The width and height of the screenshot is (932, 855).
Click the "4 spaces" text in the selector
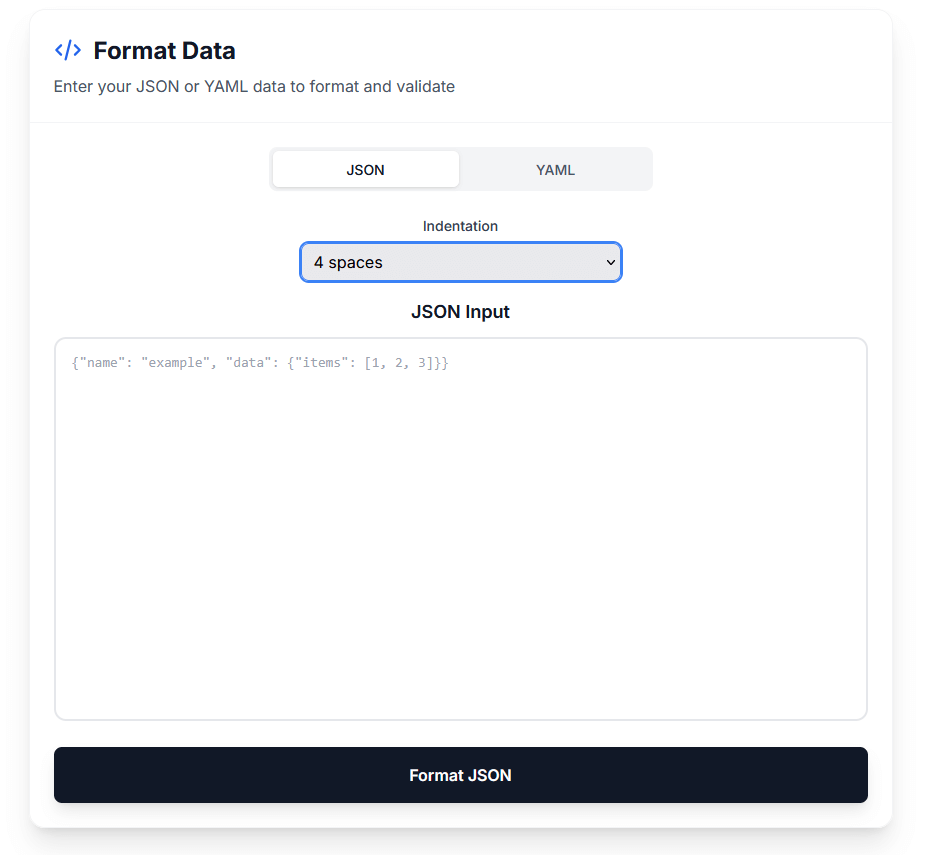(348, 263)
